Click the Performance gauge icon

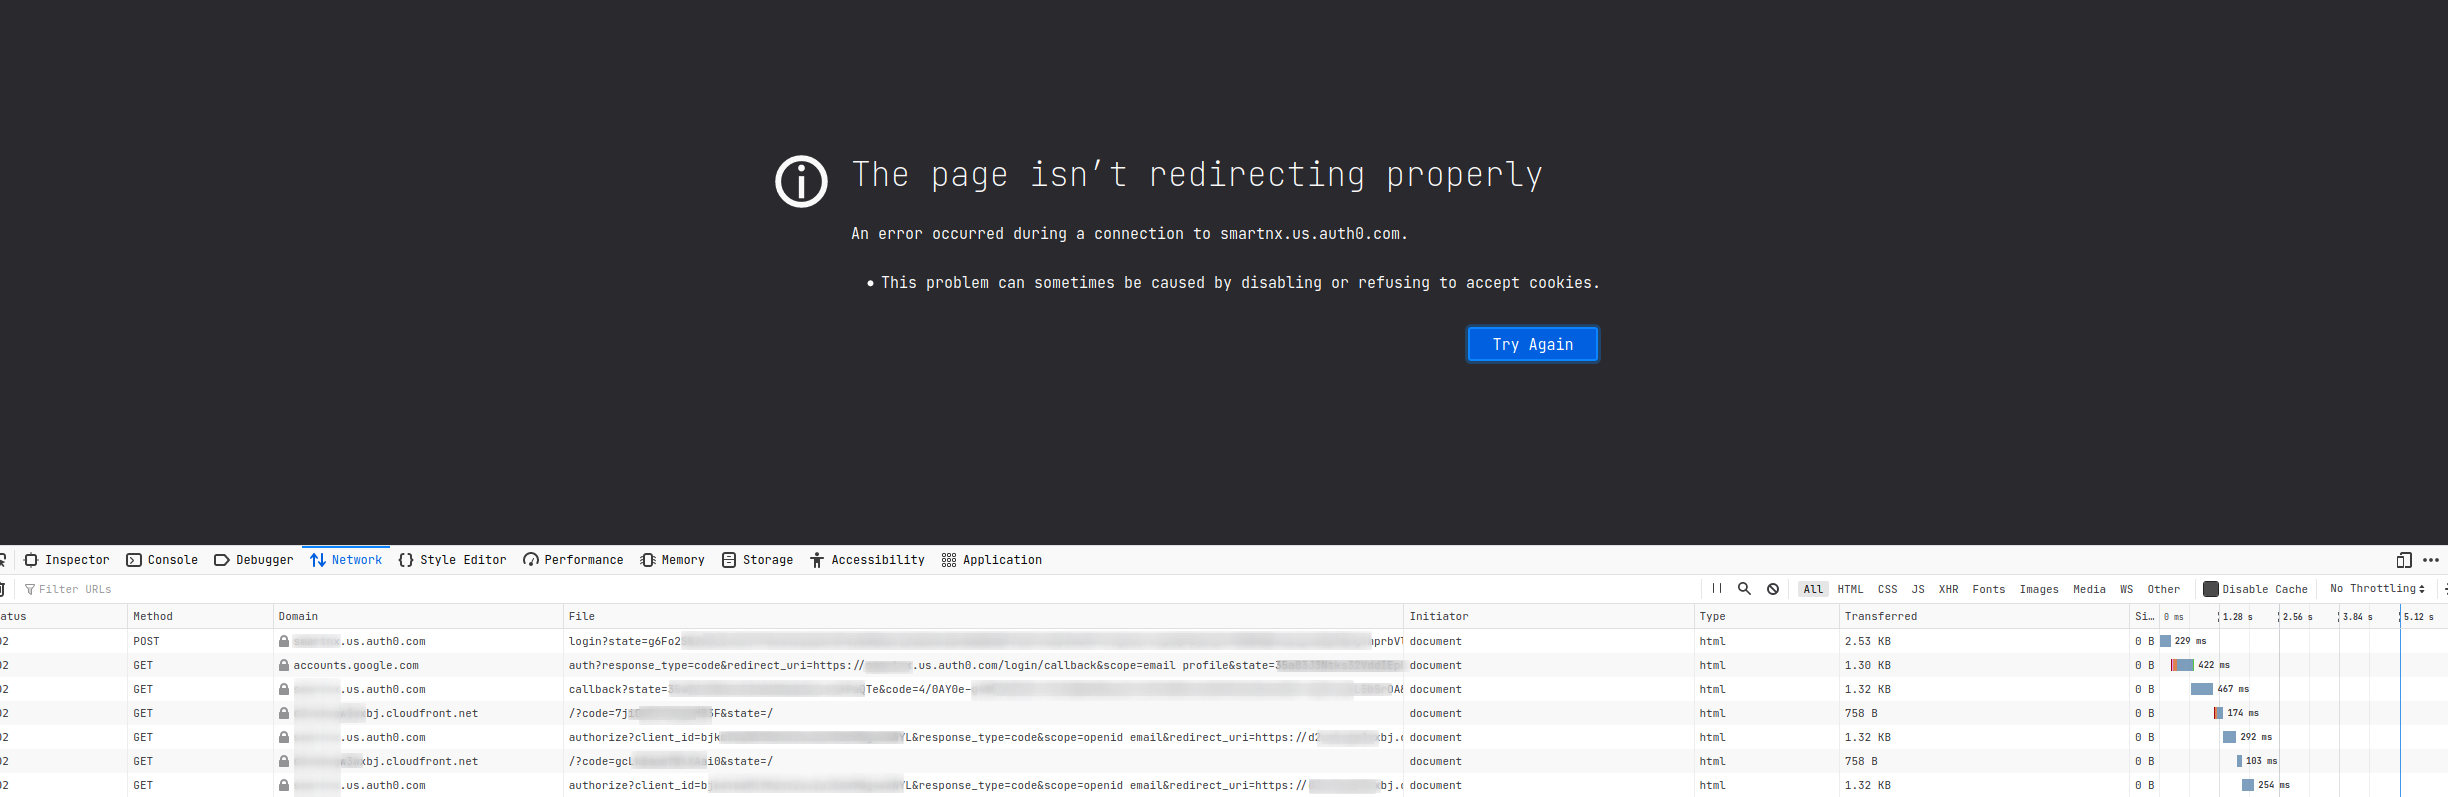(531, 560)
